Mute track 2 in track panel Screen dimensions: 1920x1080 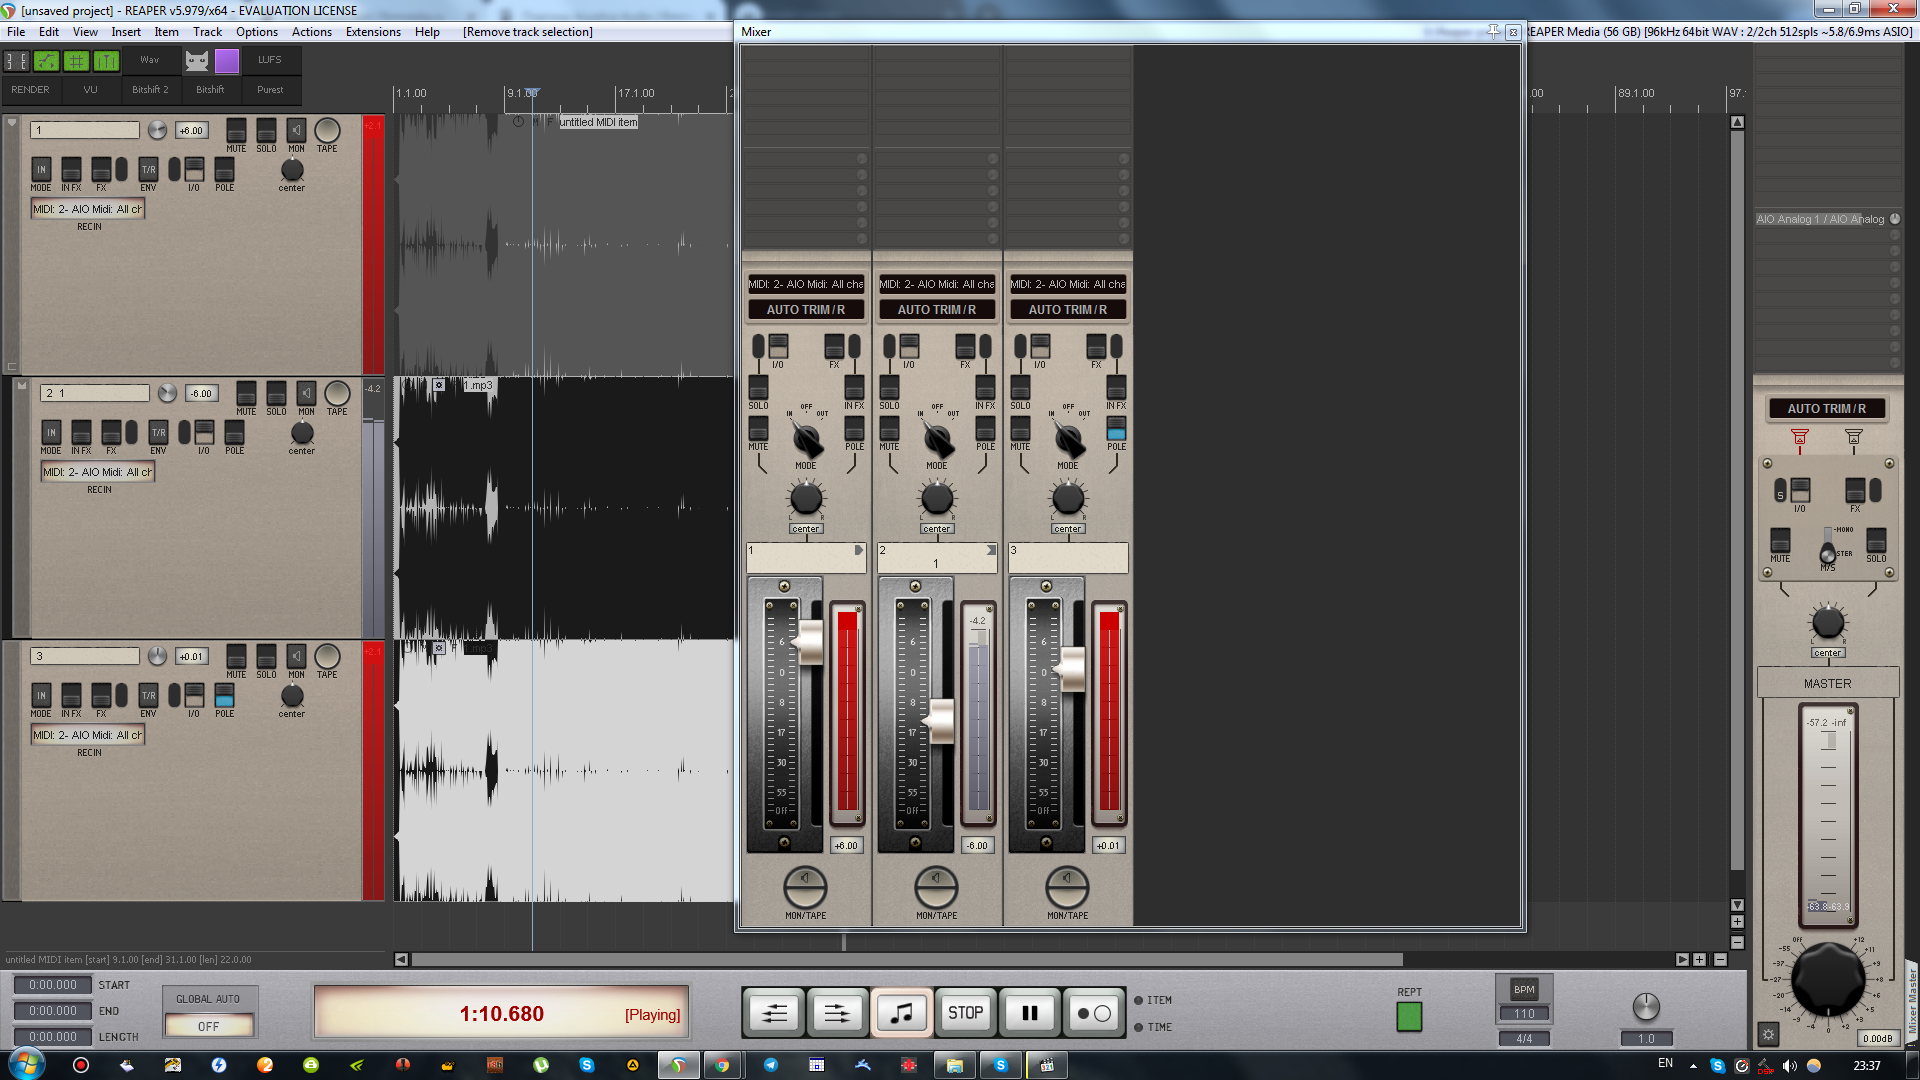tap(246, 394)
